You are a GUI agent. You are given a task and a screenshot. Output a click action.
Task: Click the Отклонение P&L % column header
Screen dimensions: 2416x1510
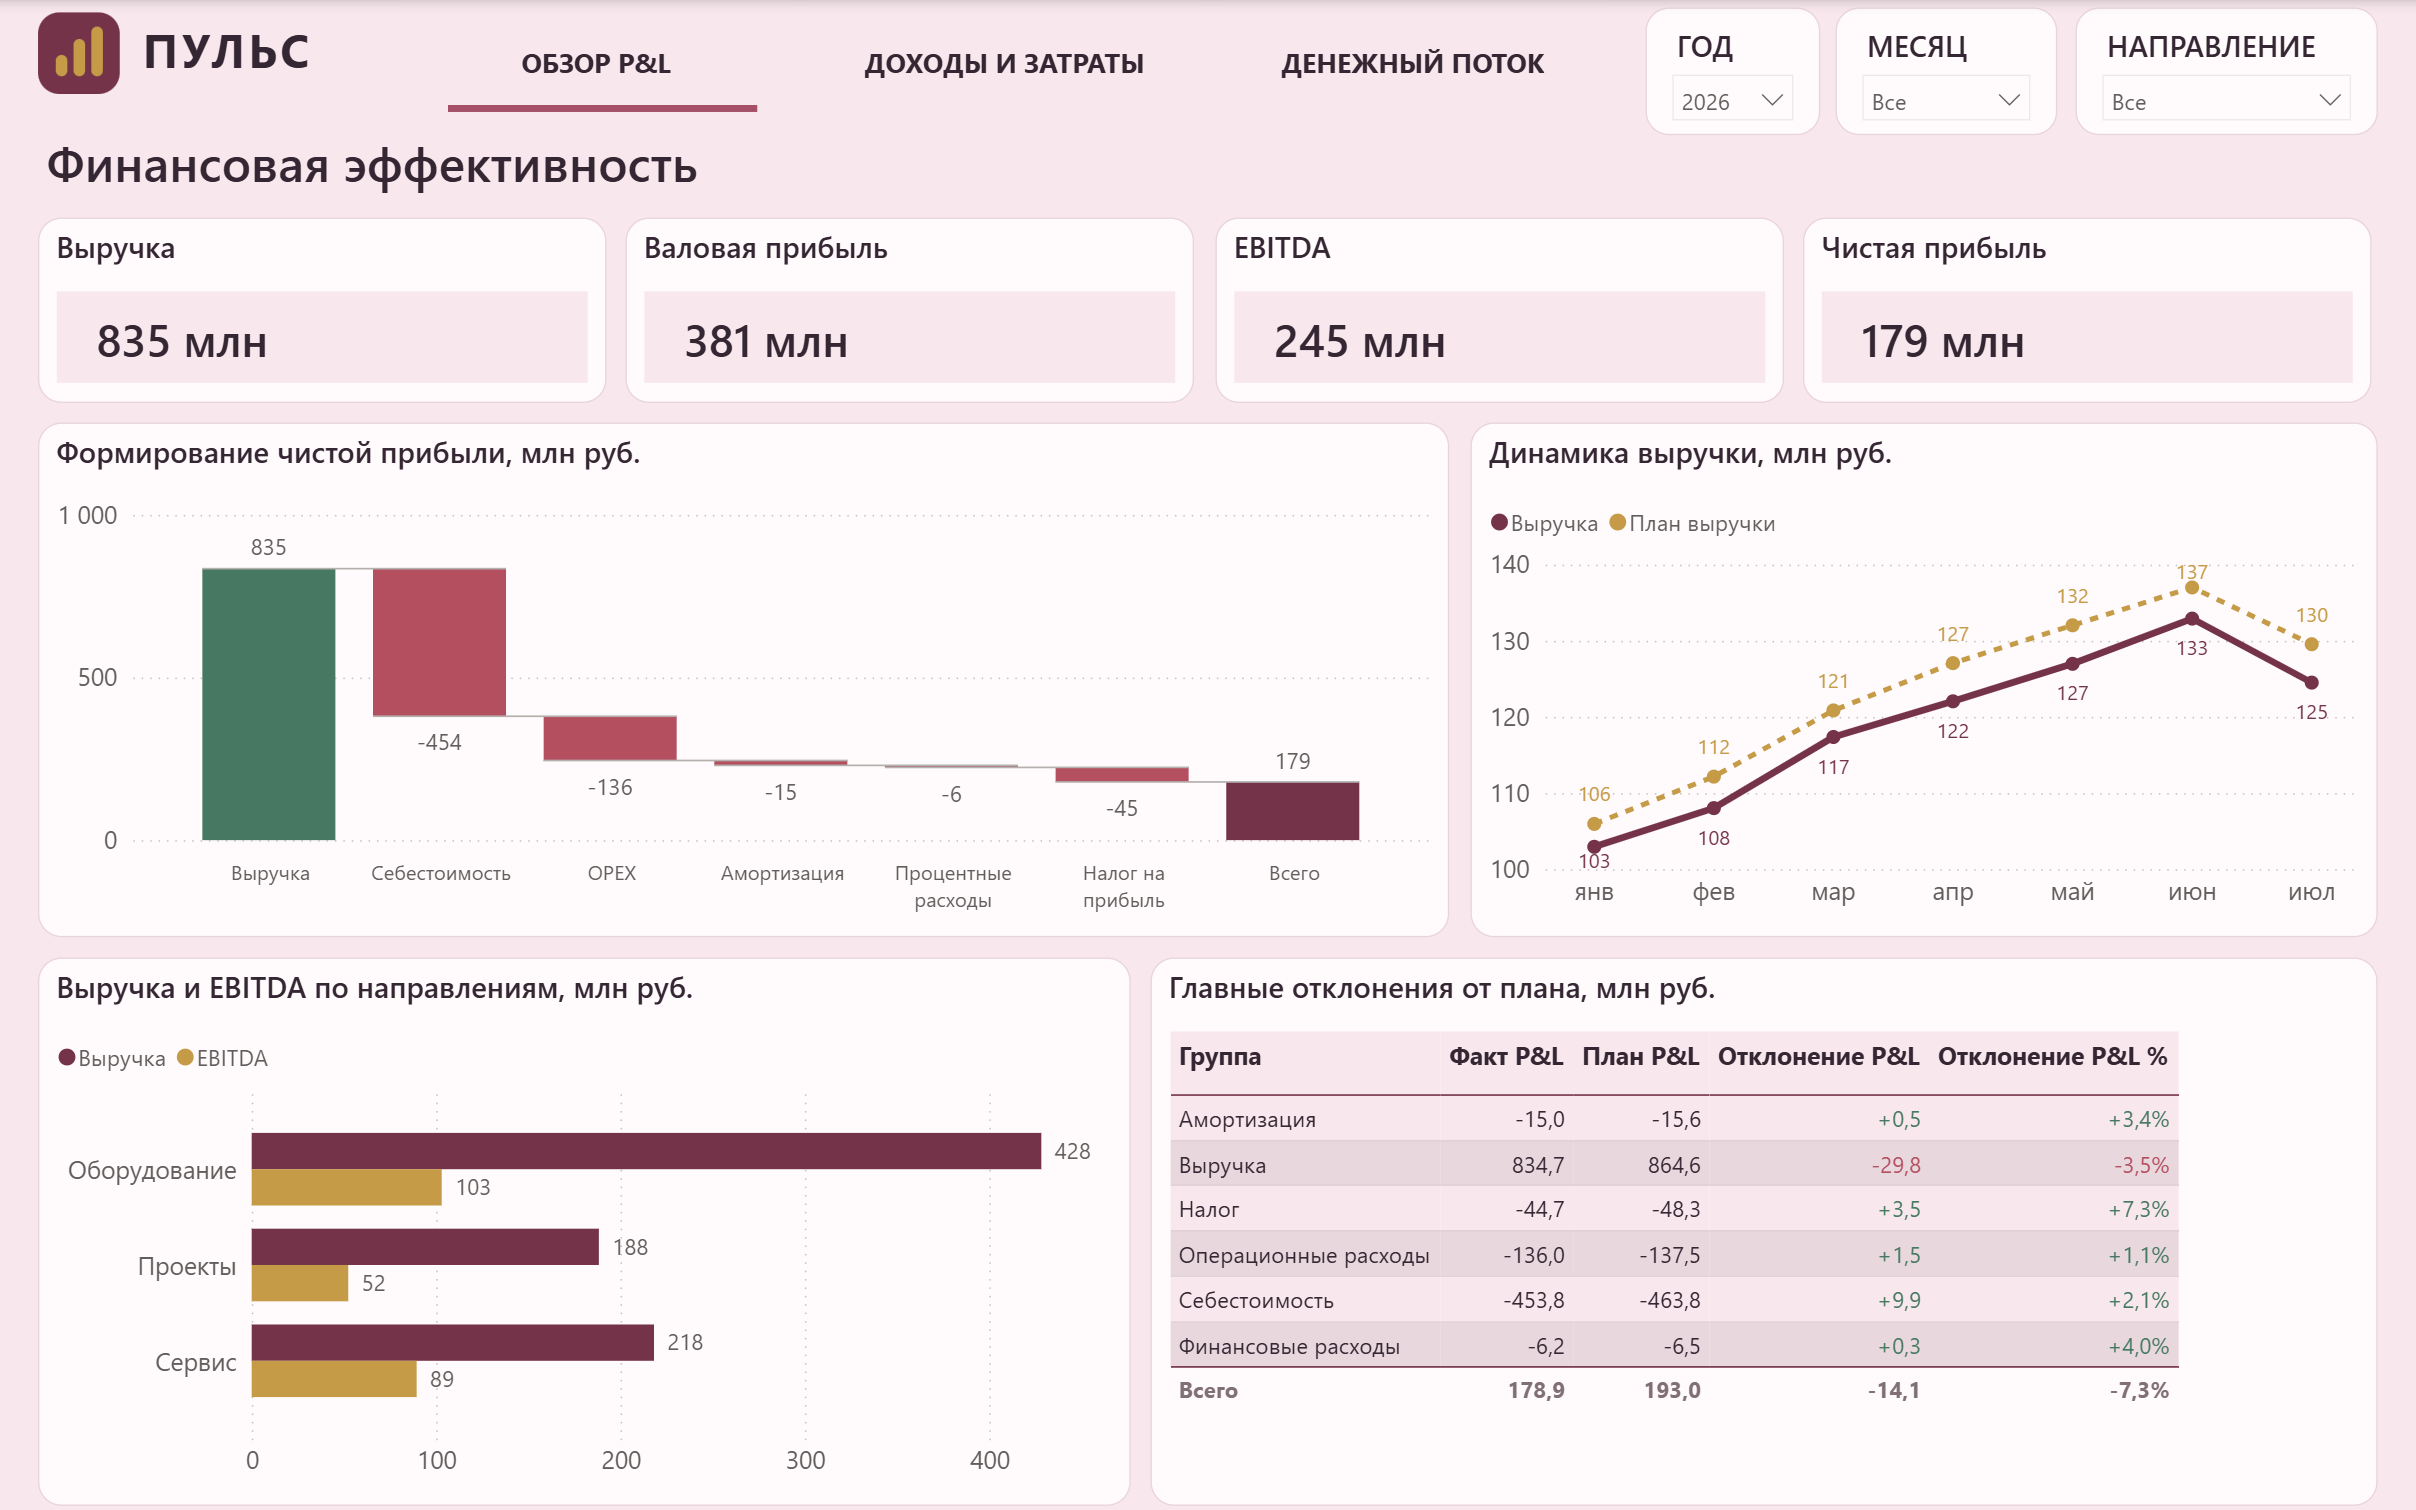point(2052,1057)
